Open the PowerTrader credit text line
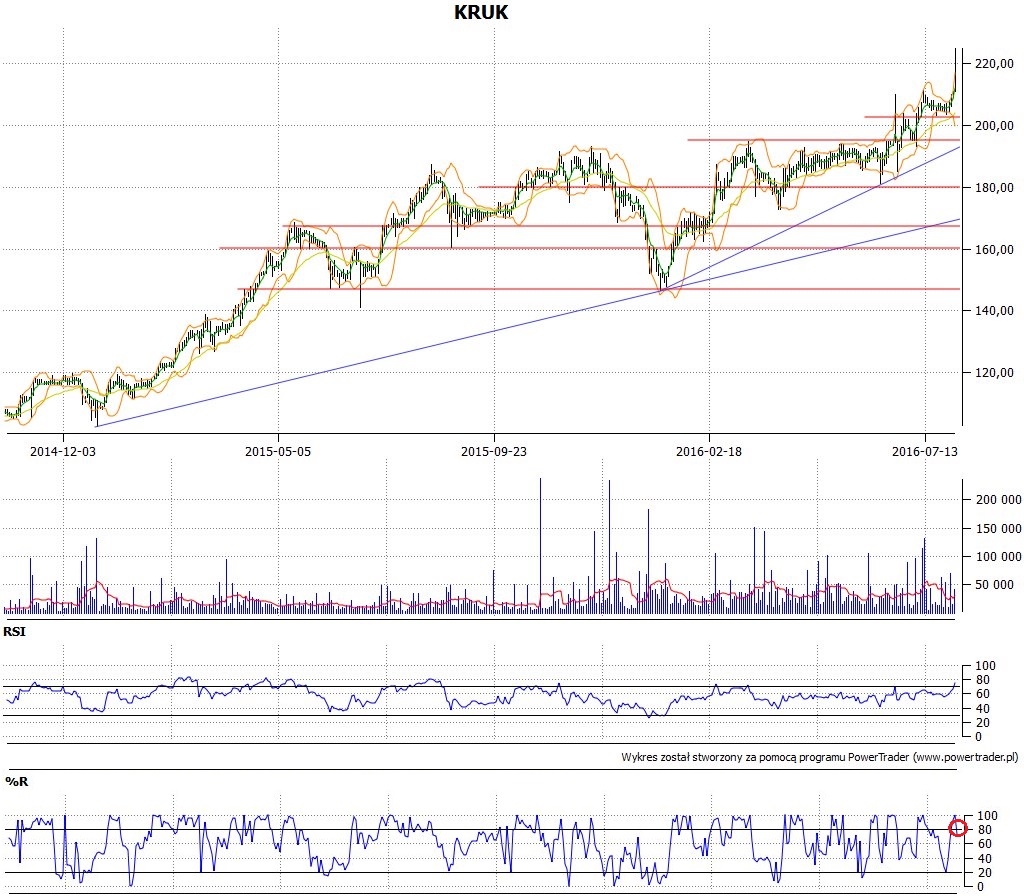This screenshot has width=1024, height=896. [x=820, y=758]
